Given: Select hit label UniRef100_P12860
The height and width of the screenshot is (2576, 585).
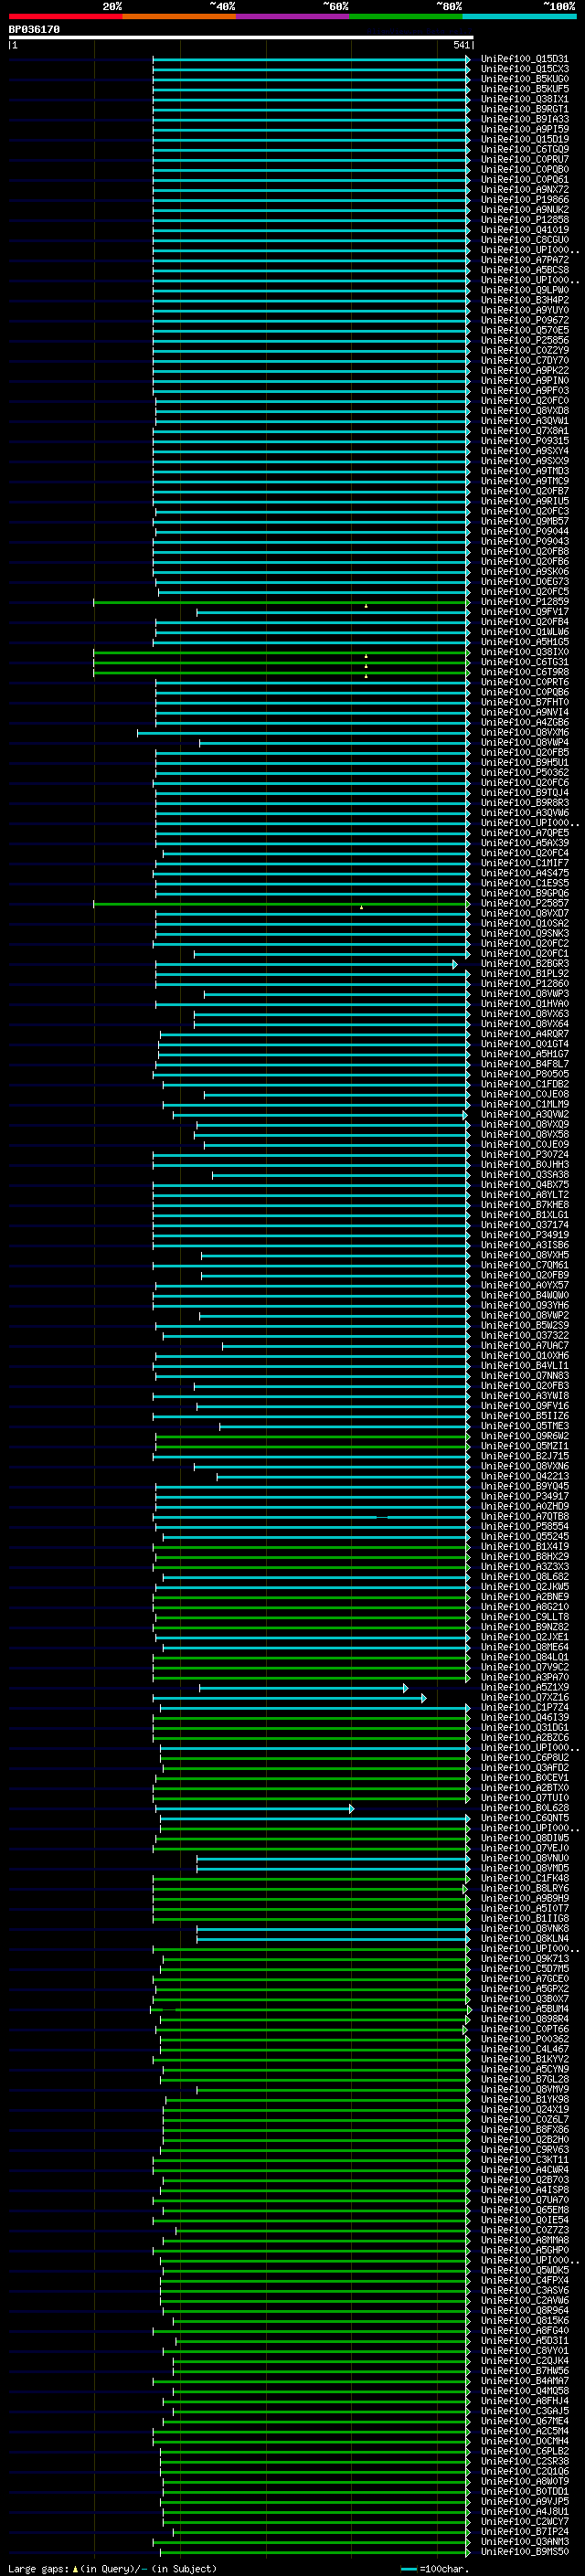Looking at the screenshot, I should 524,984.
